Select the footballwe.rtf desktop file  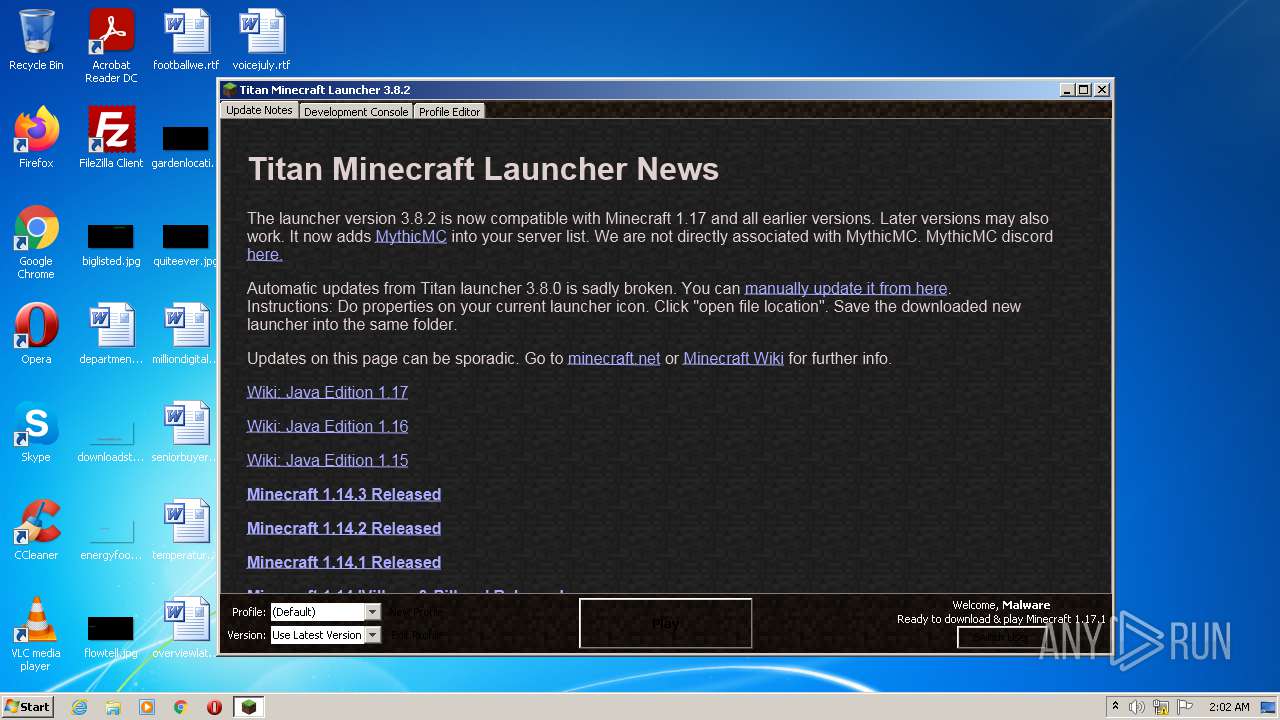point(186,40)
